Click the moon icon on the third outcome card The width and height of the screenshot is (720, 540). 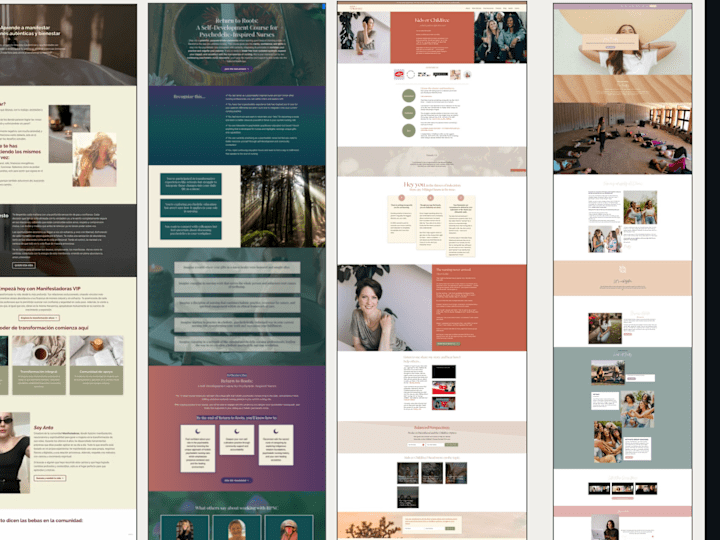pos(276,431)
